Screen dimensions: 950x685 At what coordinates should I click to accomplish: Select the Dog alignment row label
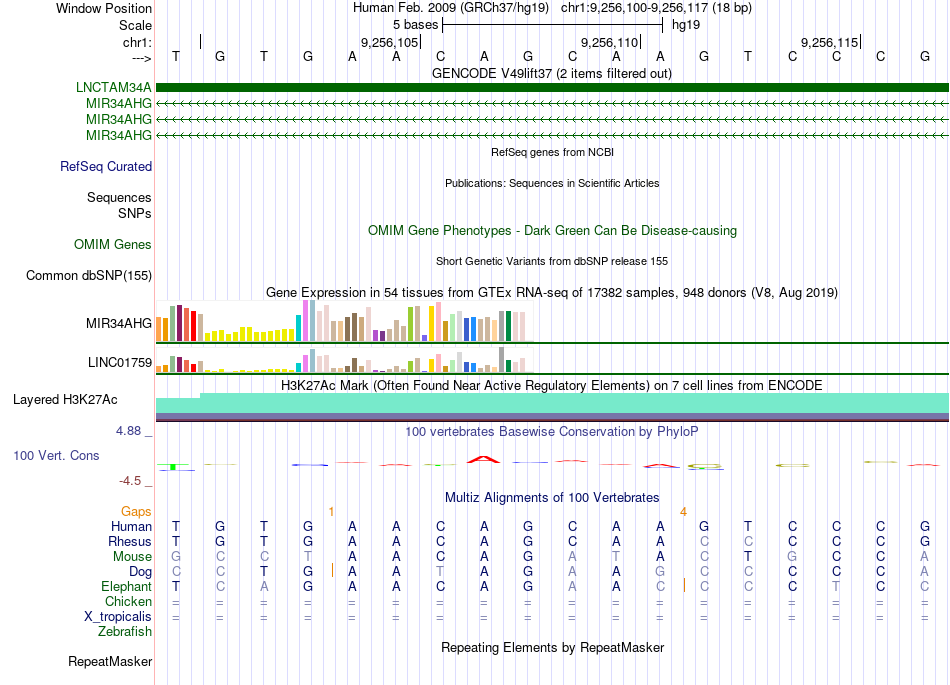pos(141,572)
